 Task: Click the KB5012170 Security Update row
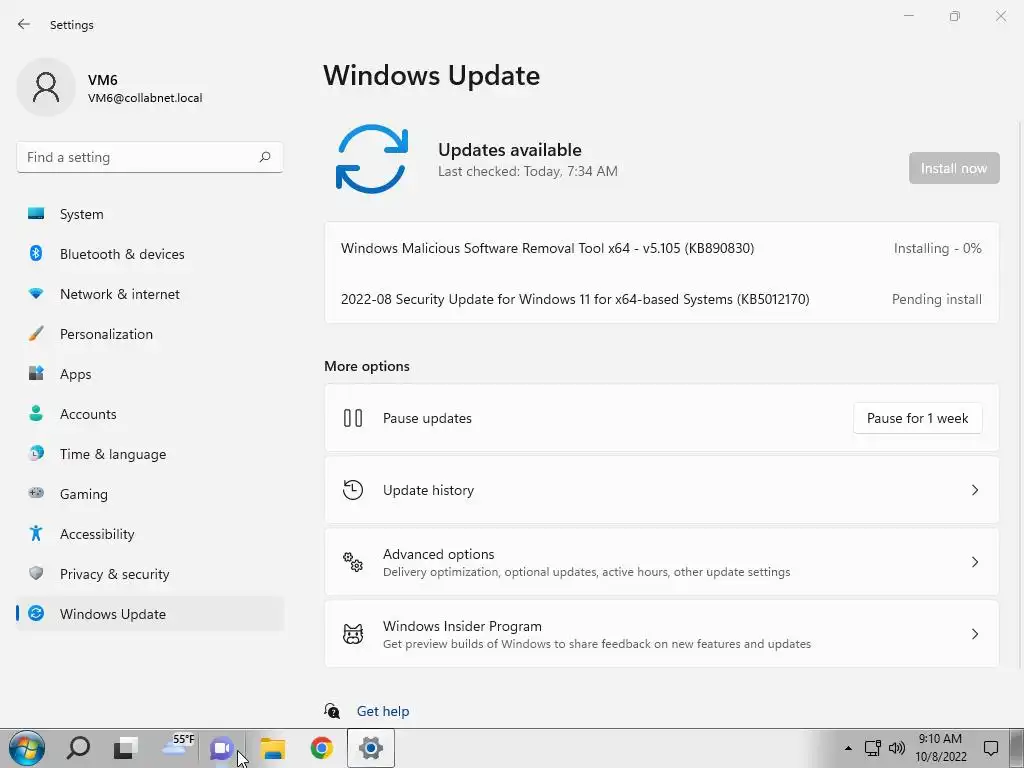coord(662,299)
